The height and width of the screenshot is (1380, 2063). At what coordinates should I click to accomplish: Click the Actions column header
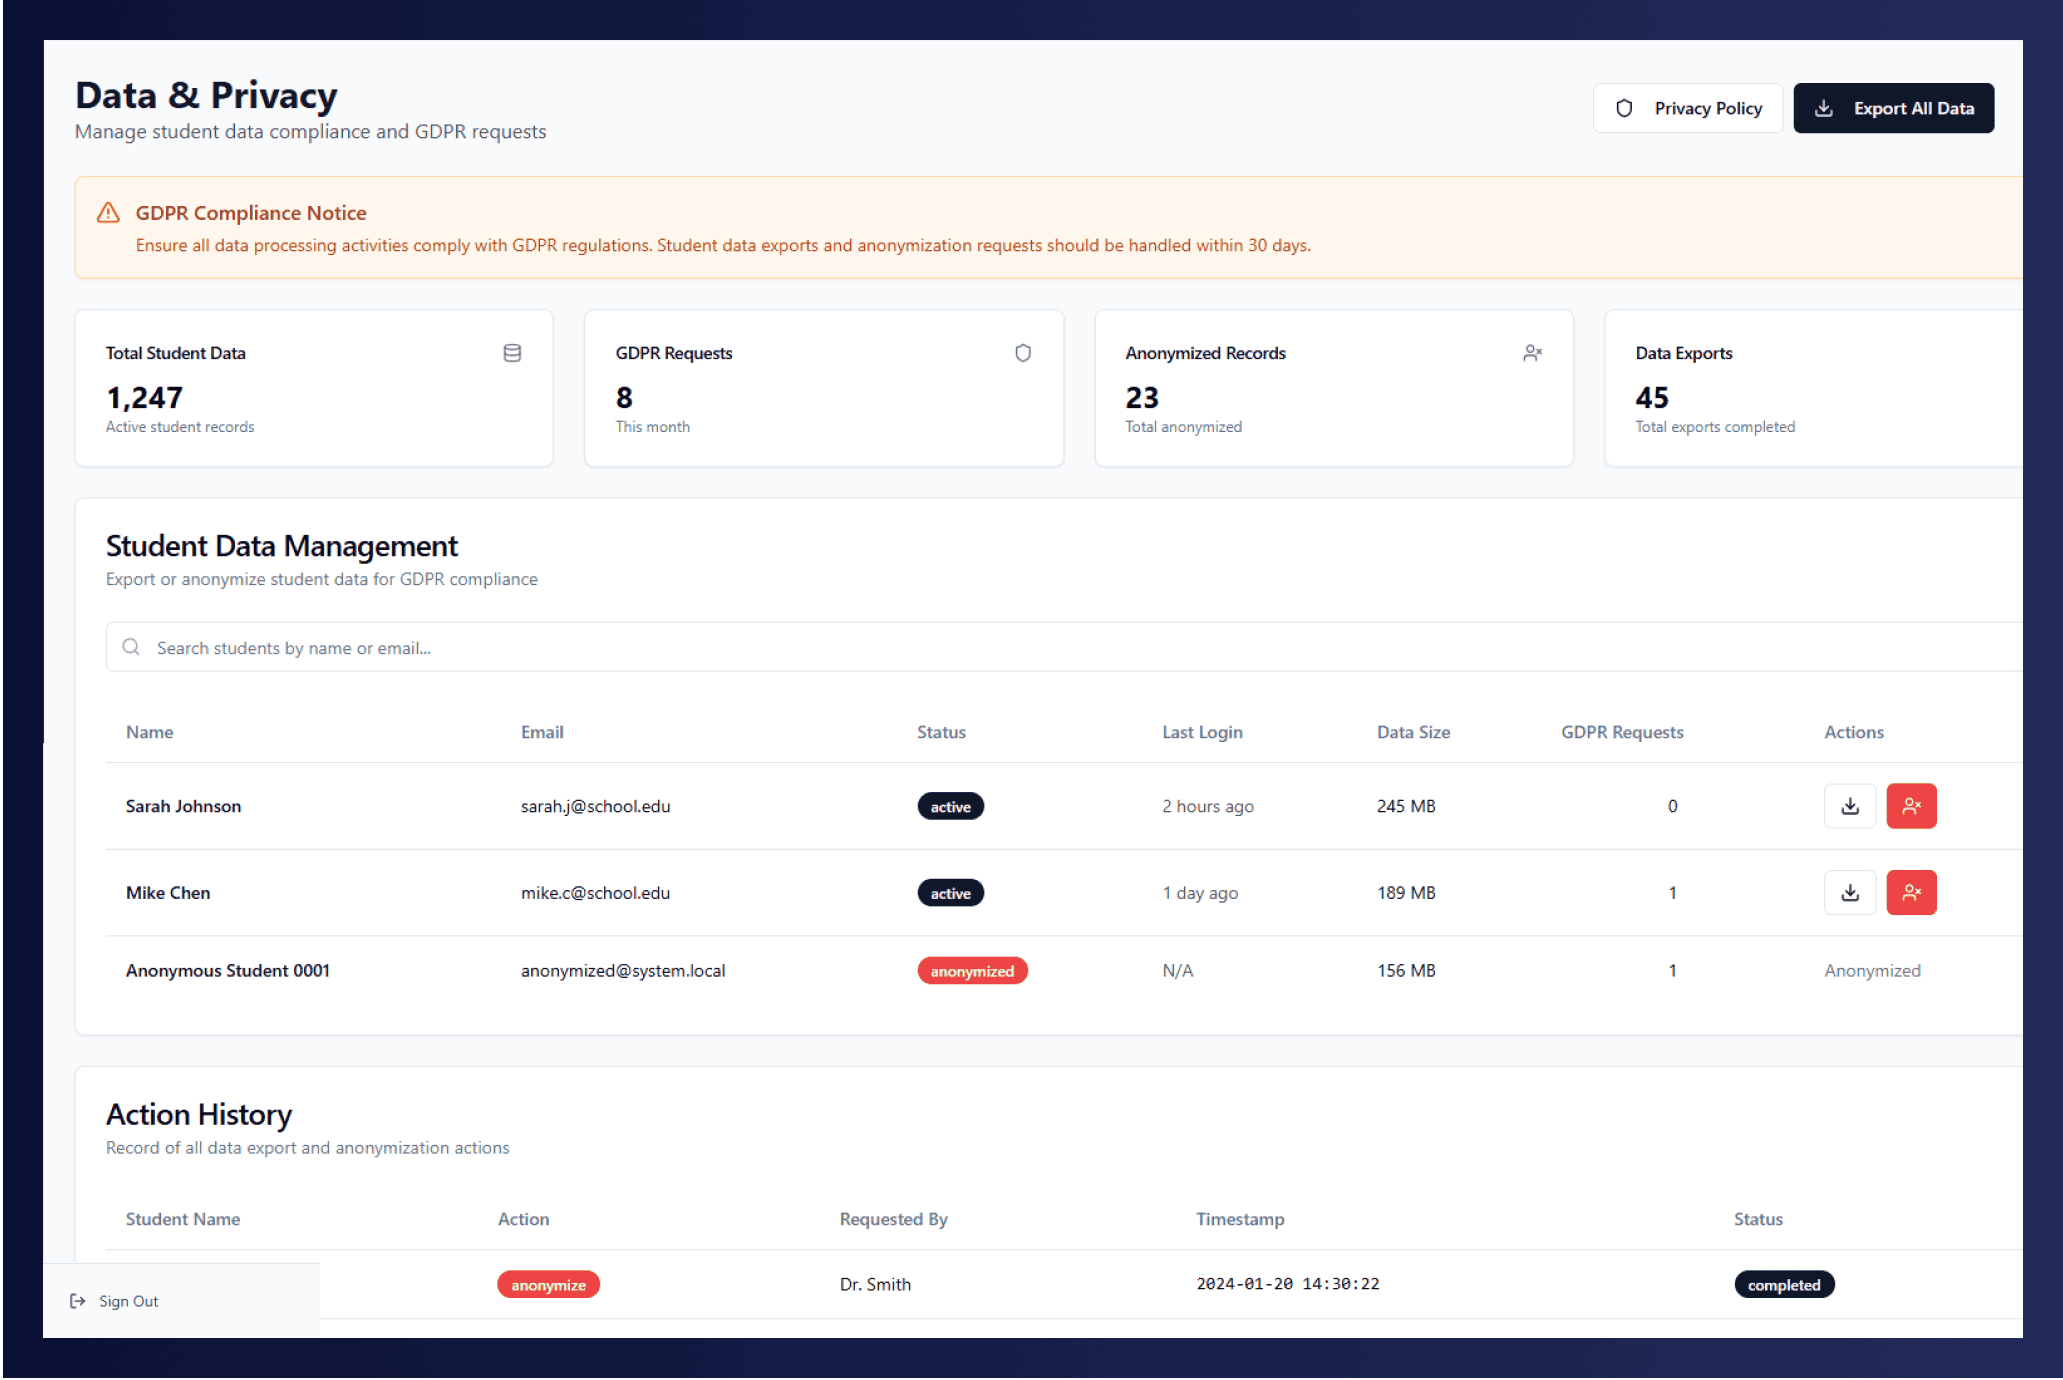[x=1854, y=732]
